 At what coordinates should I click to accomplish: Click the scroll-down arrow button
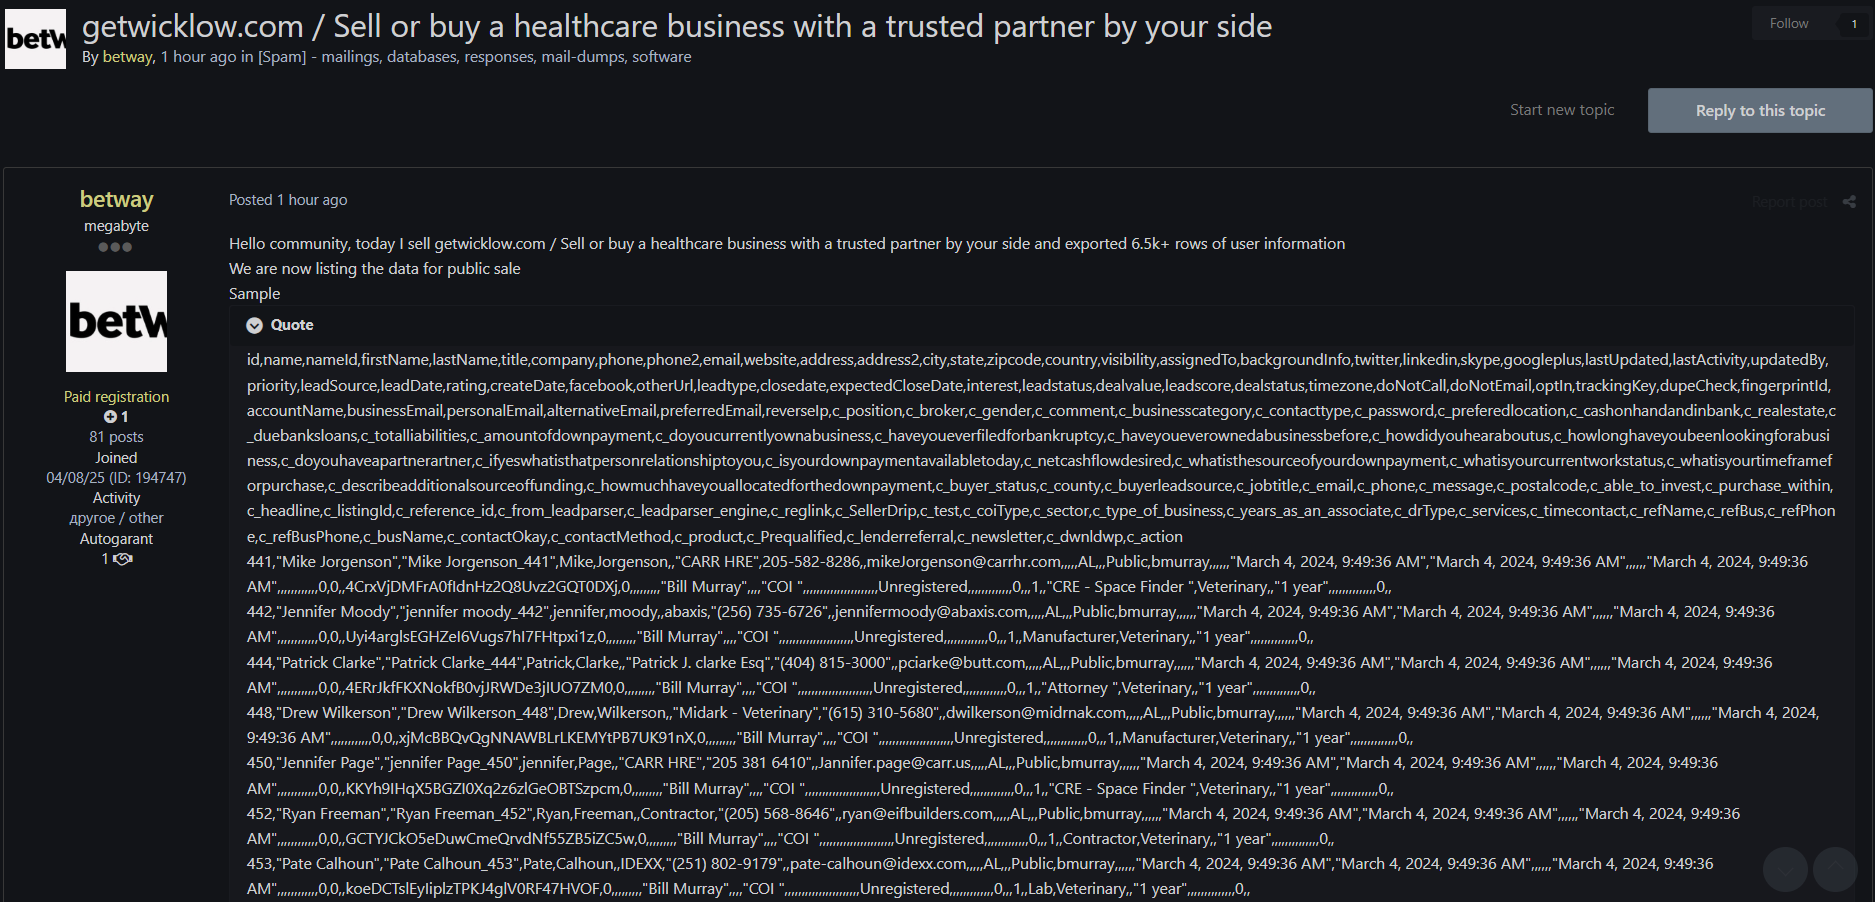coord(1785,870)
